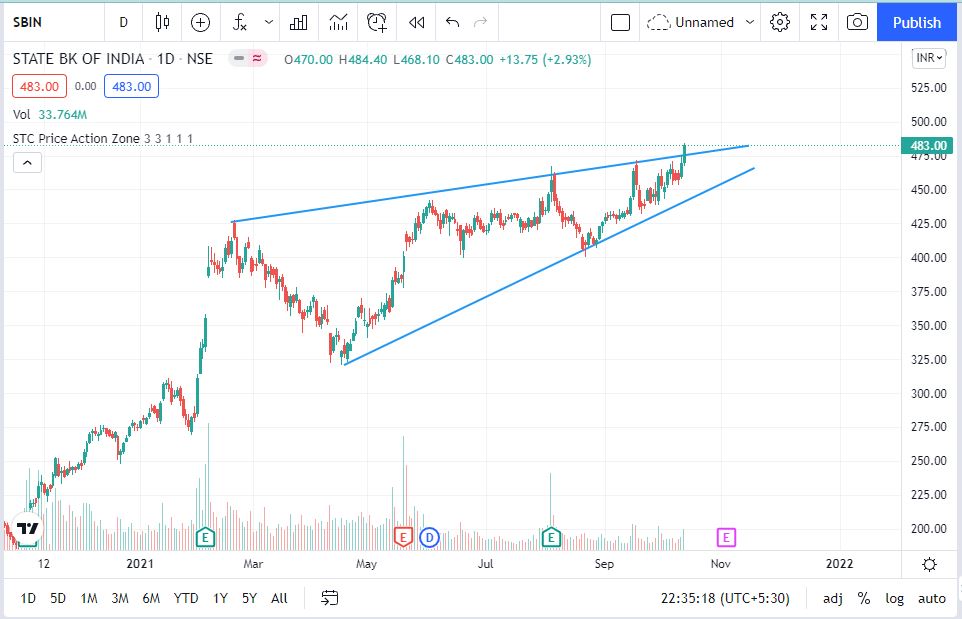
Task: Toggle adj data adjustment
Action: coord(833,598)
